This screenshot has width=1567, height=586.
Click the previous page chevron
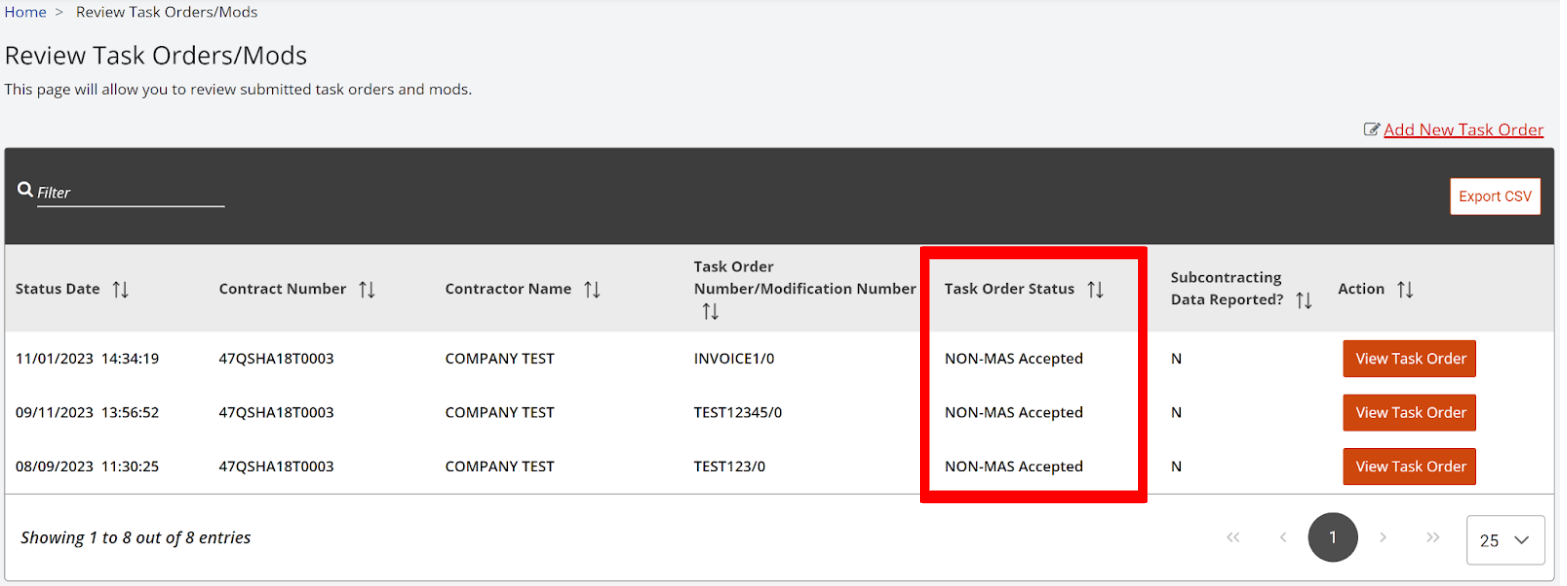(1283, 537)
